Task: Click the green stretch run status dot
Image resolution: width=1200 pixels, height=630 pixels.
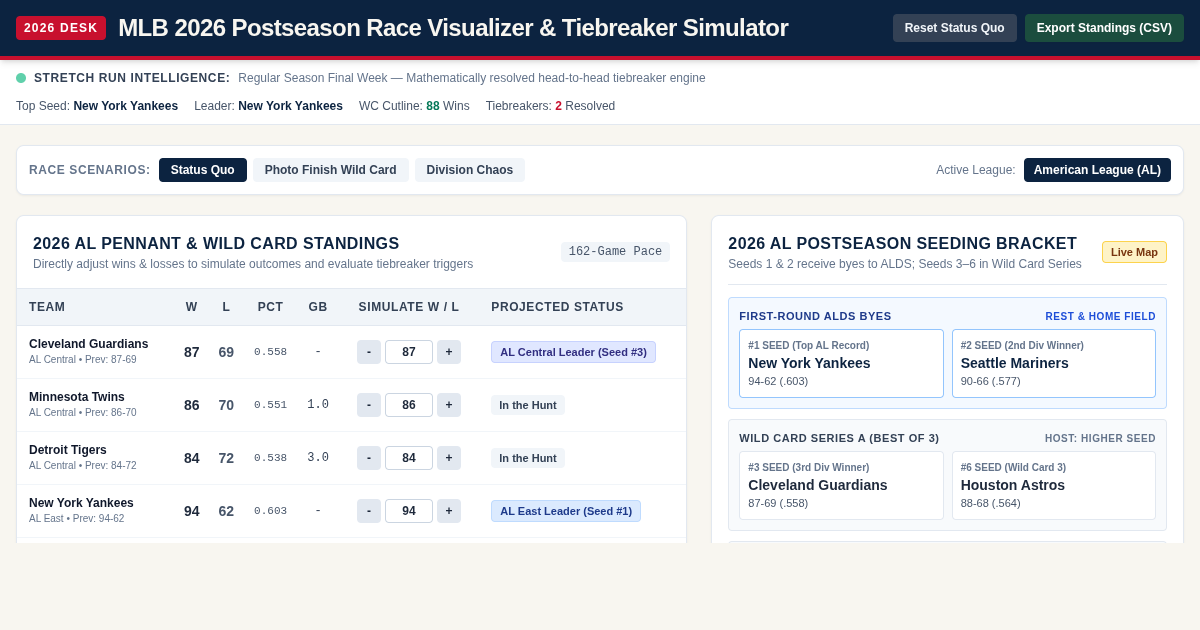Action: click(21, 78)
